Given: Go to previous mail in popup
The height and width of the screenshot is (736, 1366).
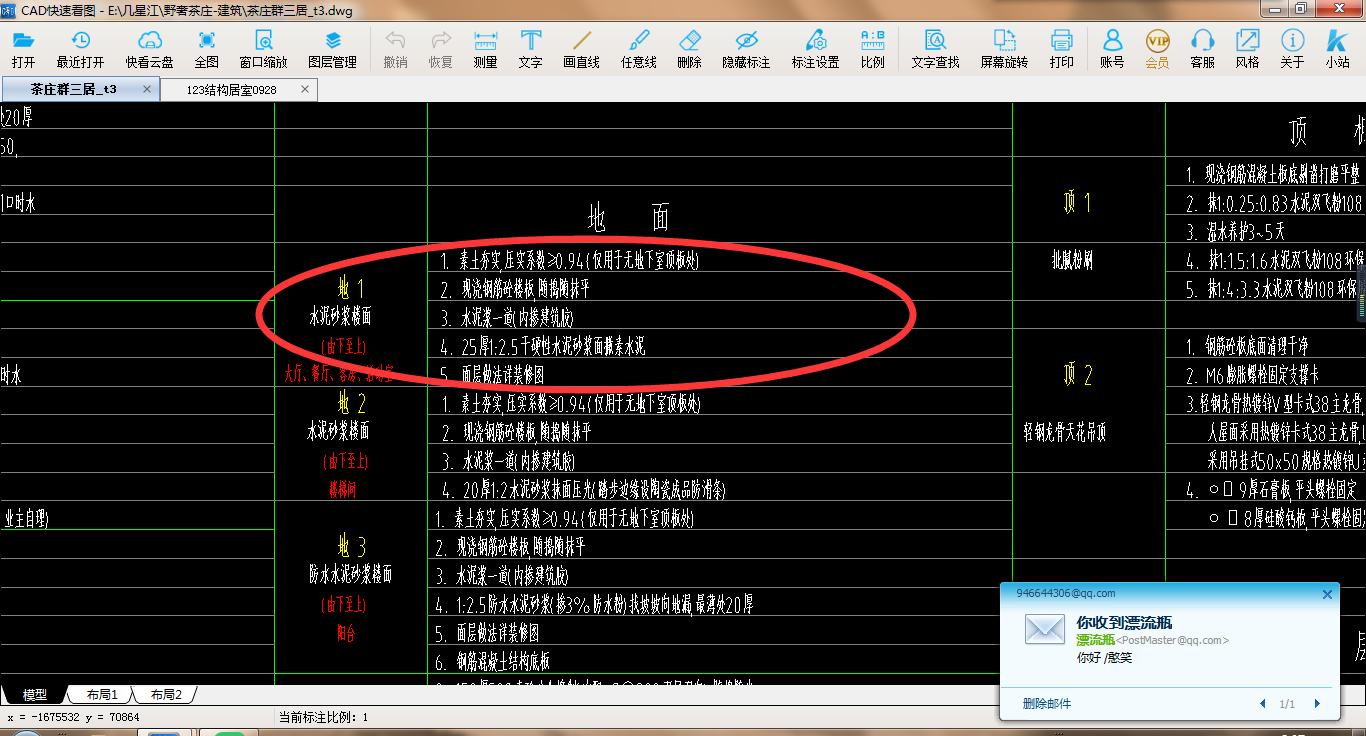Looking at the screenshot, I should [x=1263, y=704].
